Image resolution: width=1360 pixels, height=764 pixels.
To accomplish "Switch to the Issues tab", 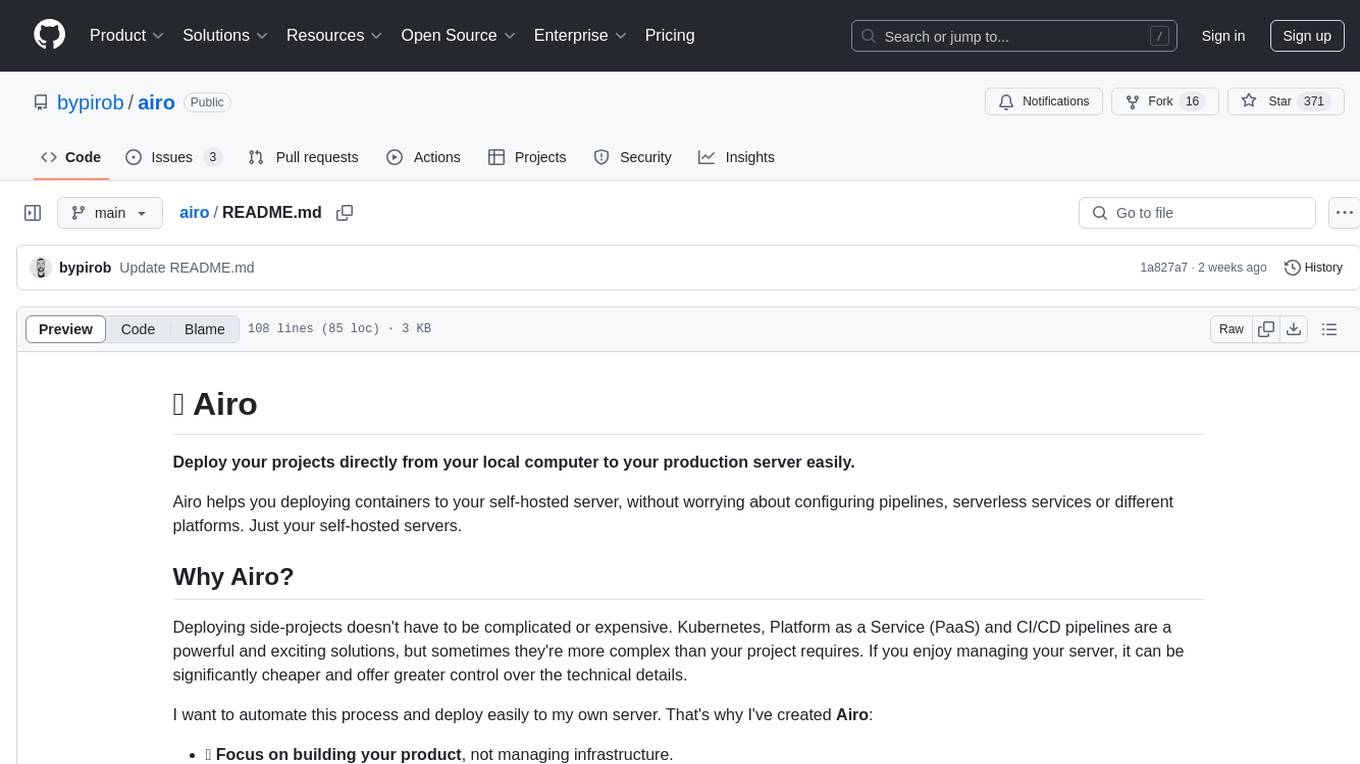I will coord(173,157).
